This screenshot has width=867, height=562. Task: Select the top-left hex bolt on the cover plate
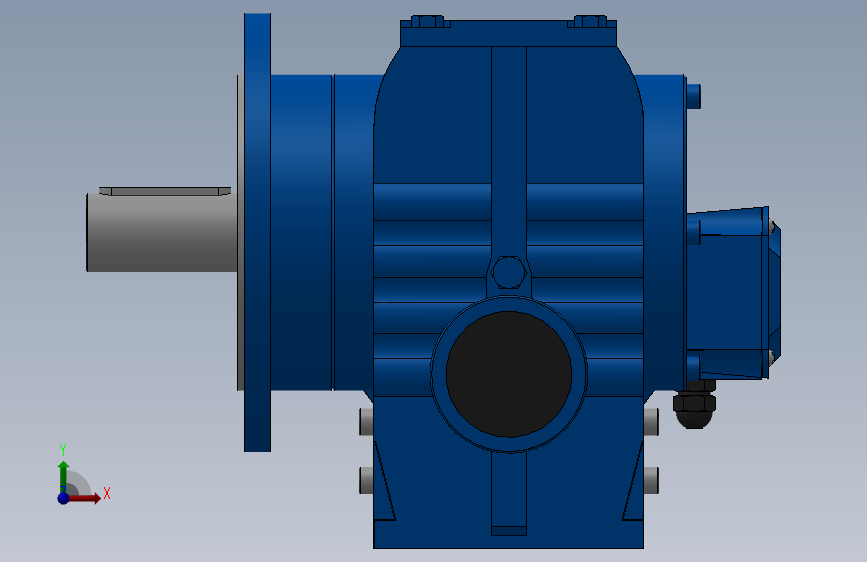pos(428,22)
